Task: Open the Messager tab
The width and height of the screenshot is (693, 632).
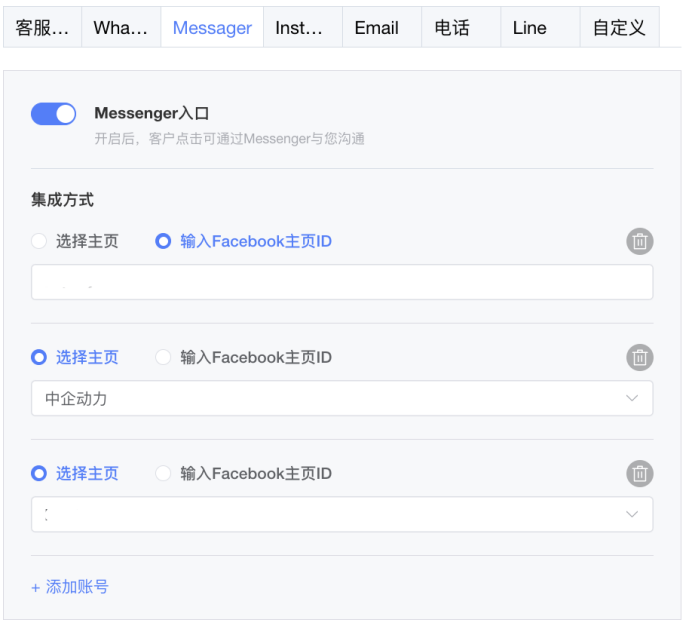Action: [x=212, y=27]
